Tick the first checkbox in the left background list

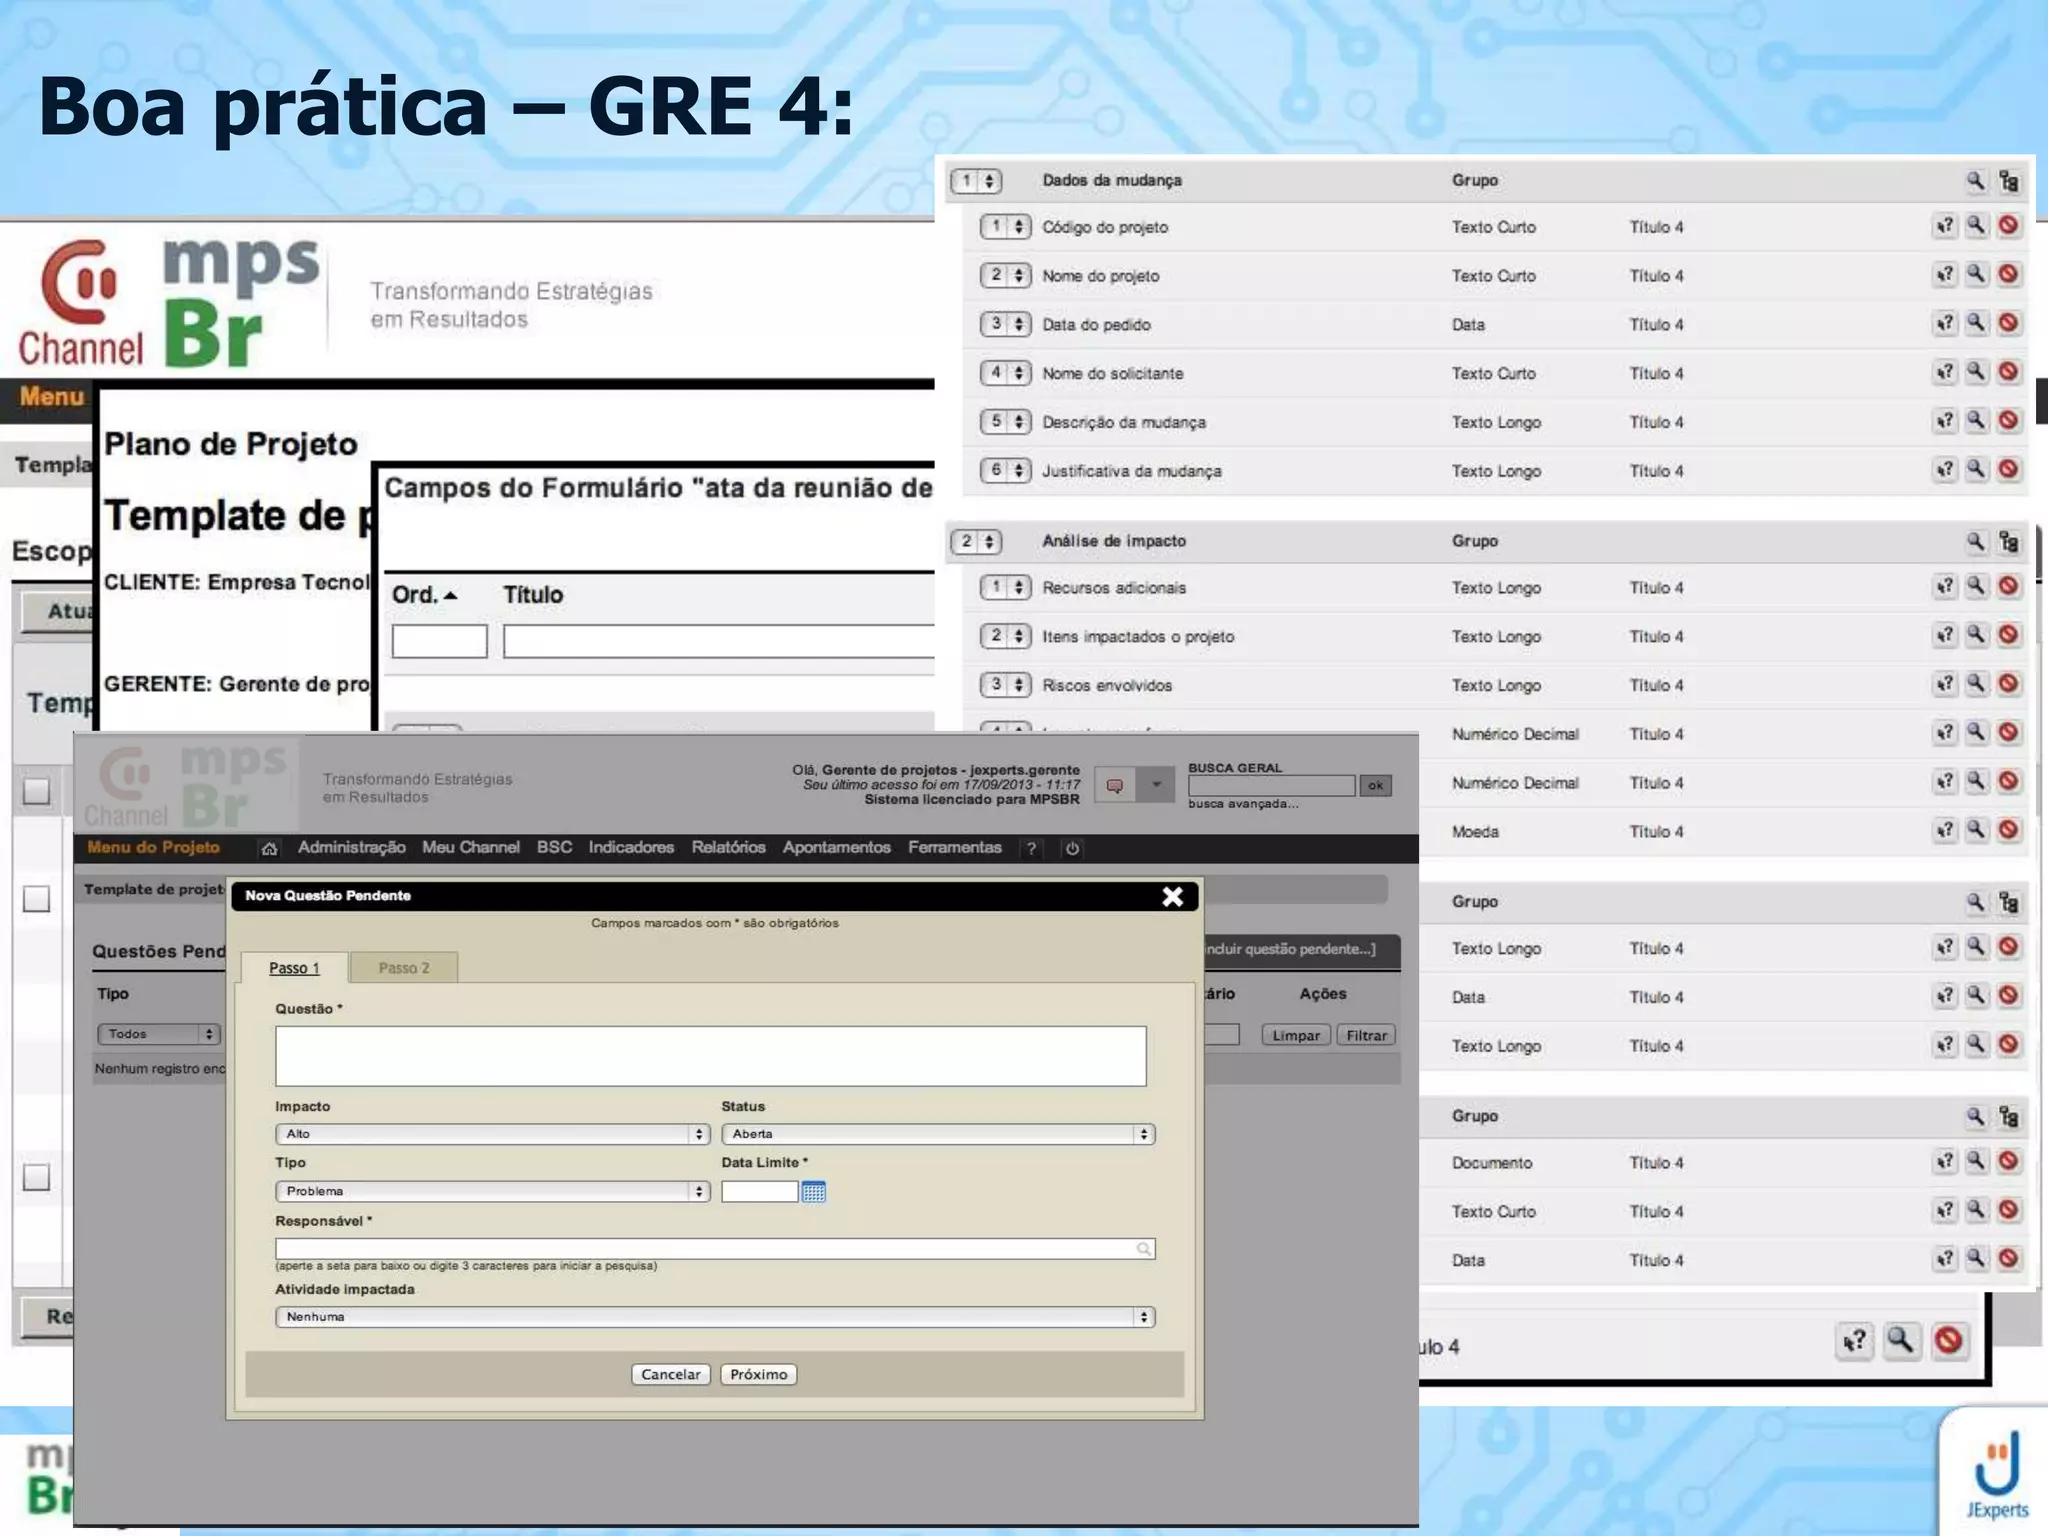point(36,791)
